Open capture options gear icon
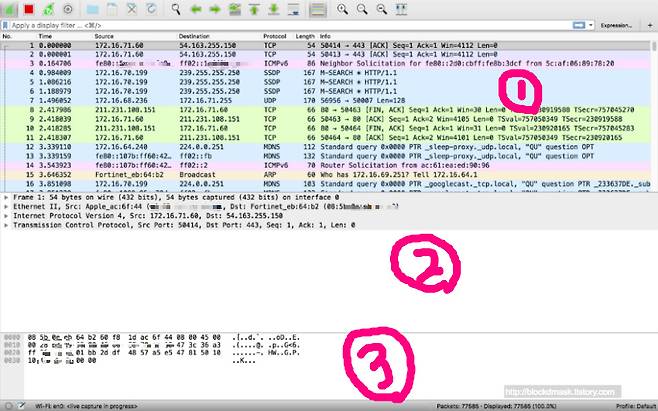This screenshot has height=411, width=658. coord(68,9)
